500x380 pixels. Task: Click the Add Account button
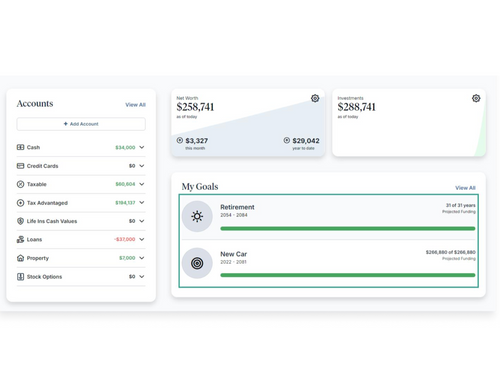[x=81, y=124]
